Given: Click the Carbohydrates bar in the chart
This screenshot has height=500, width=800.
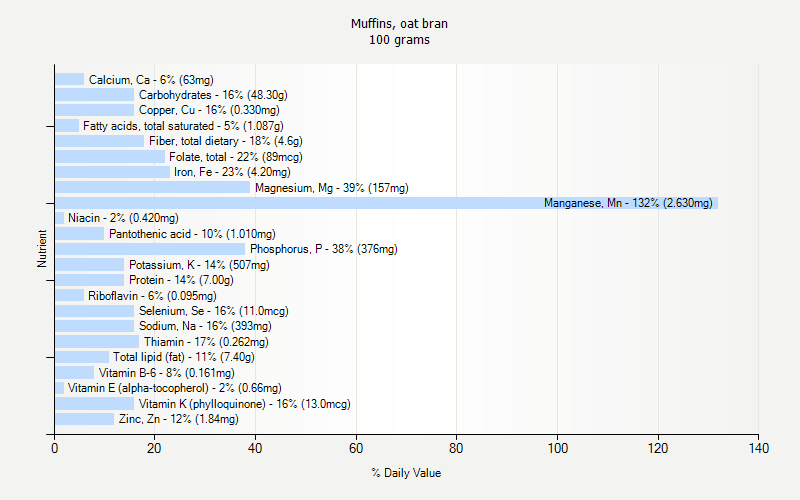Looking at the screenshot, I should [94, 95].
